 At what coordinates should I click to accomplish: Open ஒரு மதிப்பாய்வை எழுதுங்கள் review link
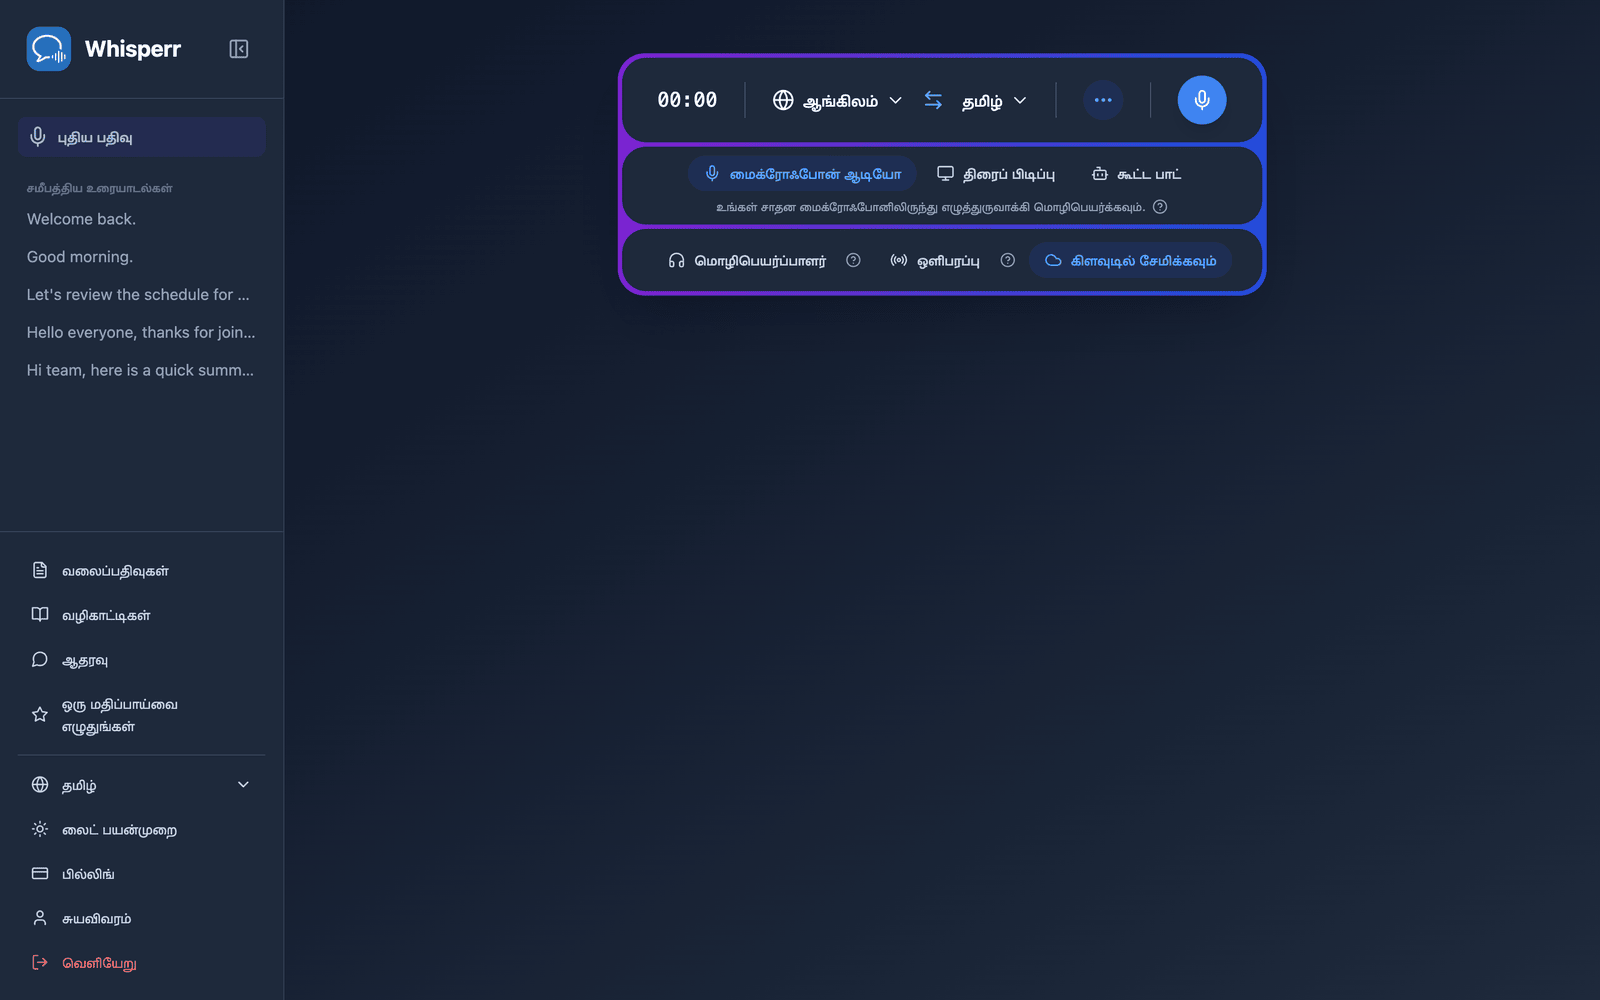[x=141, y=715]
